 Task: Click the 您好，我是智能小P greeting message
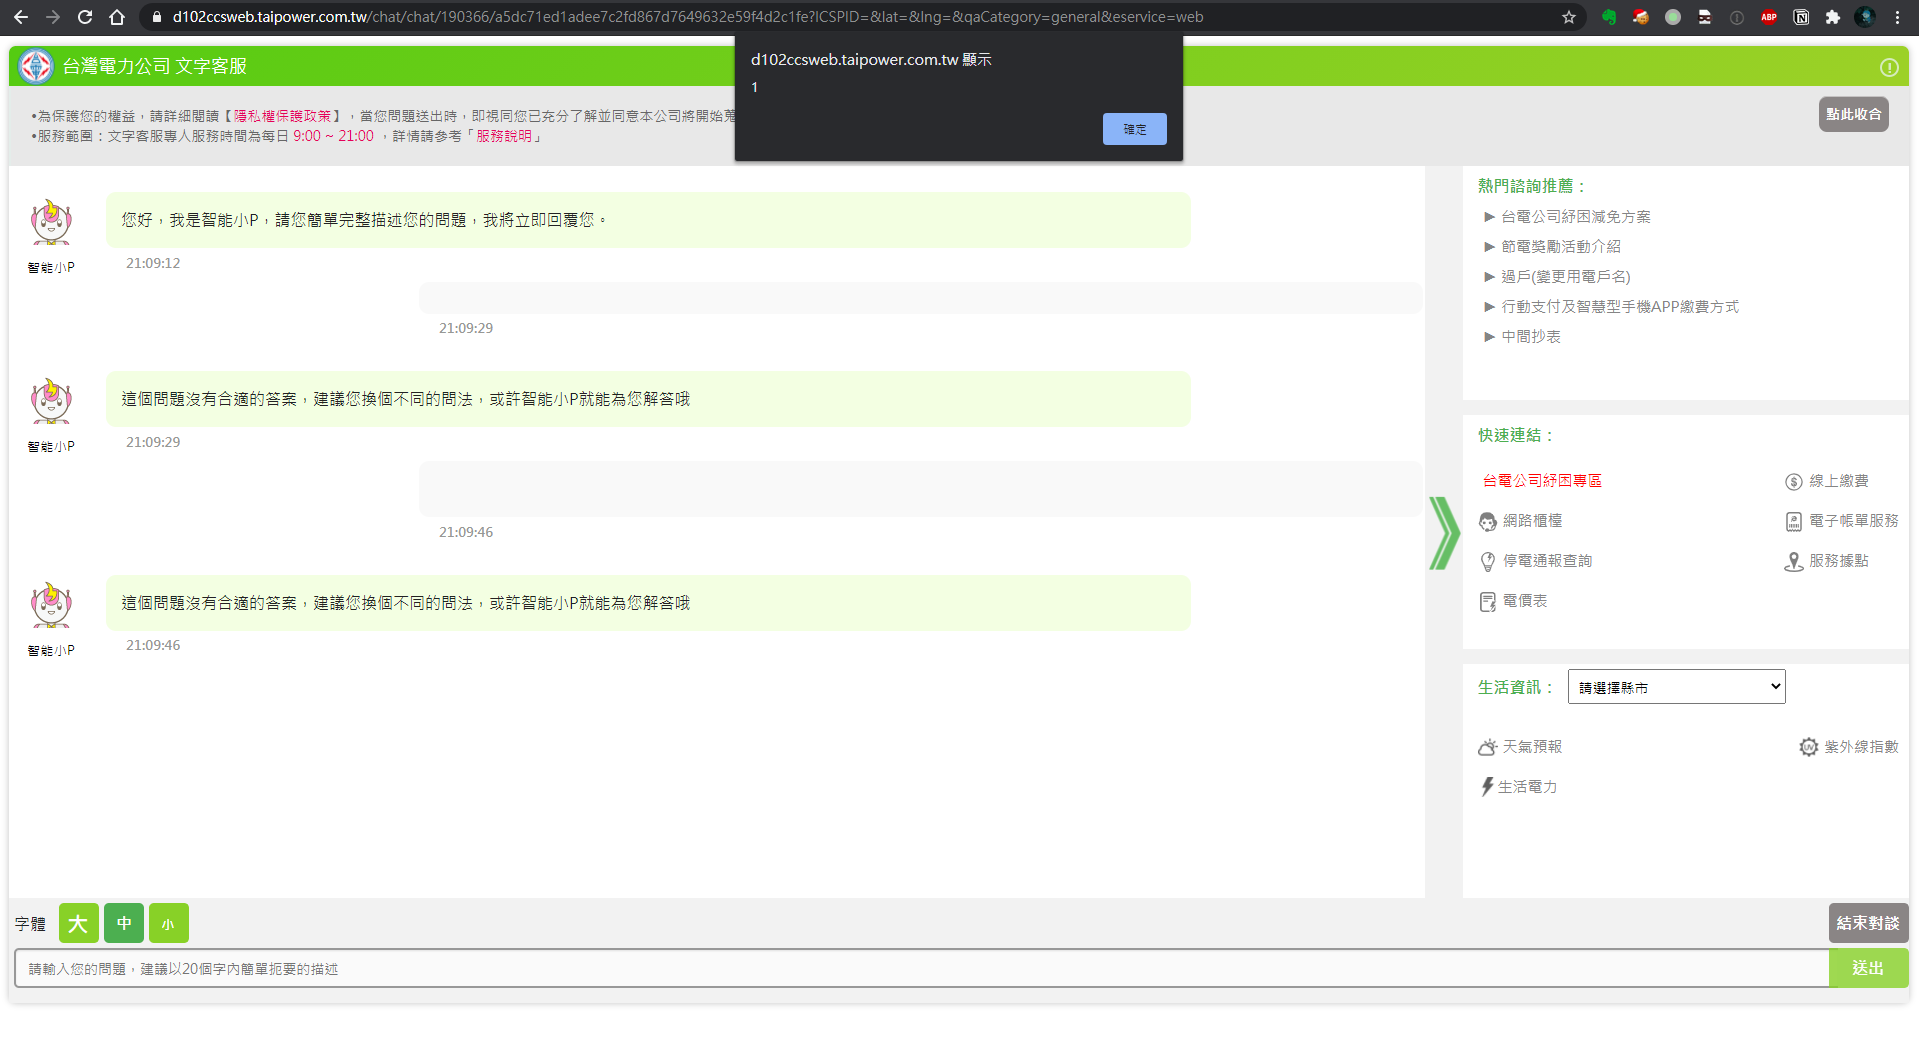tap(648, 220)
